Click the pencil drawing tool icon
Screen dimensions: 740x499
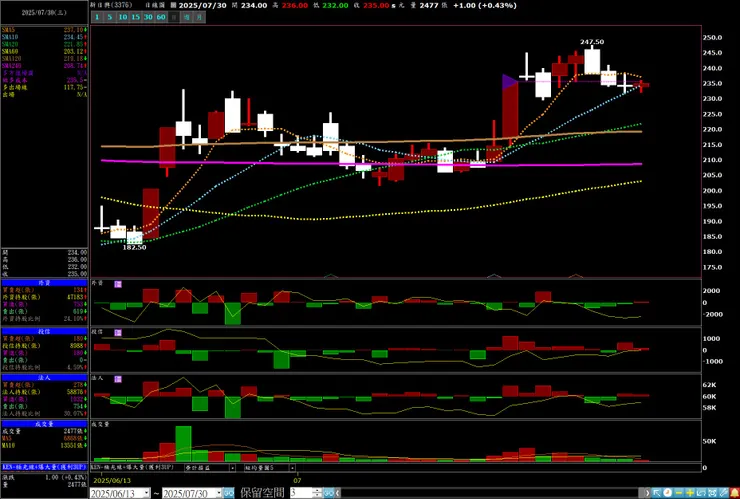tap(723, 493)
